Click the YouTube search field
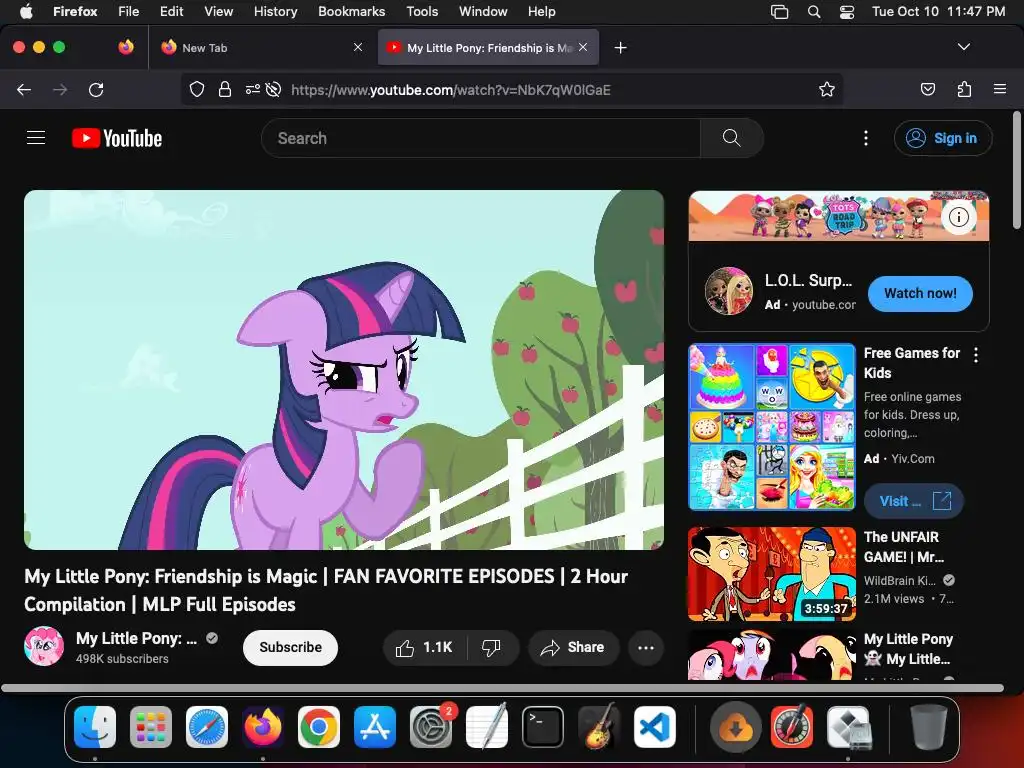The width and height of the screenshot is (1024, 768). click(x=481, y=138)
